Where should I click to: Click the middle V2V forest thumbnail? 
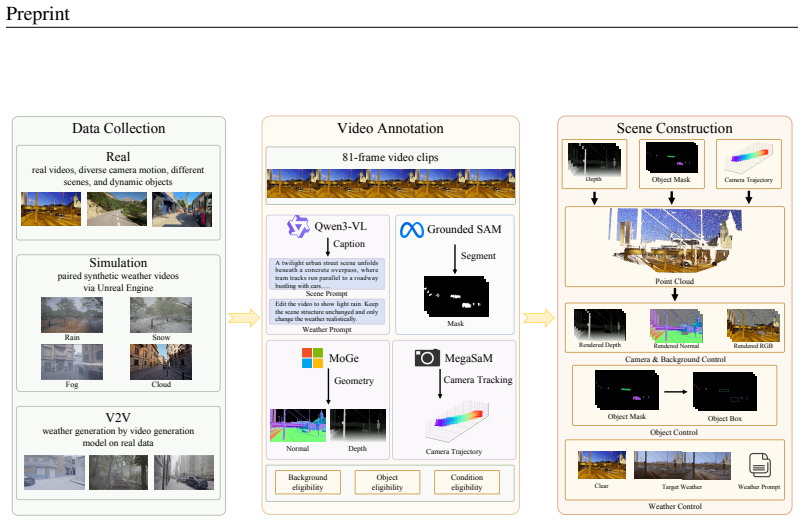click(x=118, y=472)
